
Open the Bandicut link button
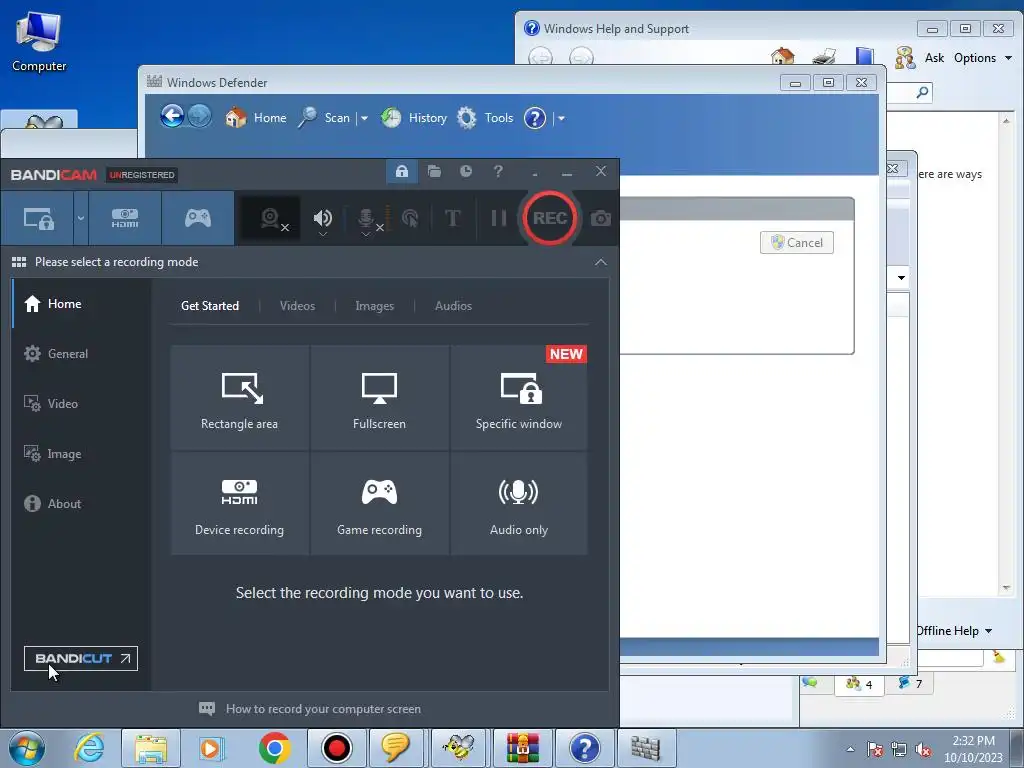[x=81, y=658]
